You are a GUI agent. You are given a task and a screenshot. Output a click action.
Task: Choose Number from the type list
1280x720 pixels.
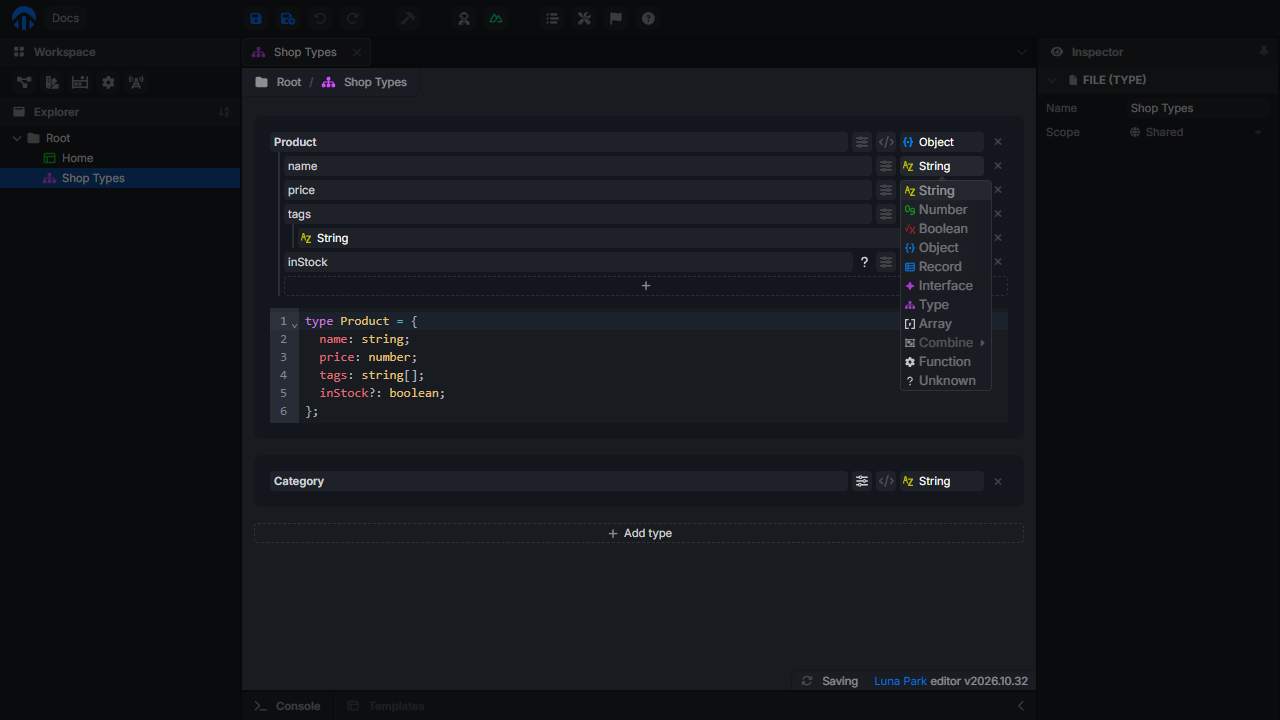[x=946, y=210]
